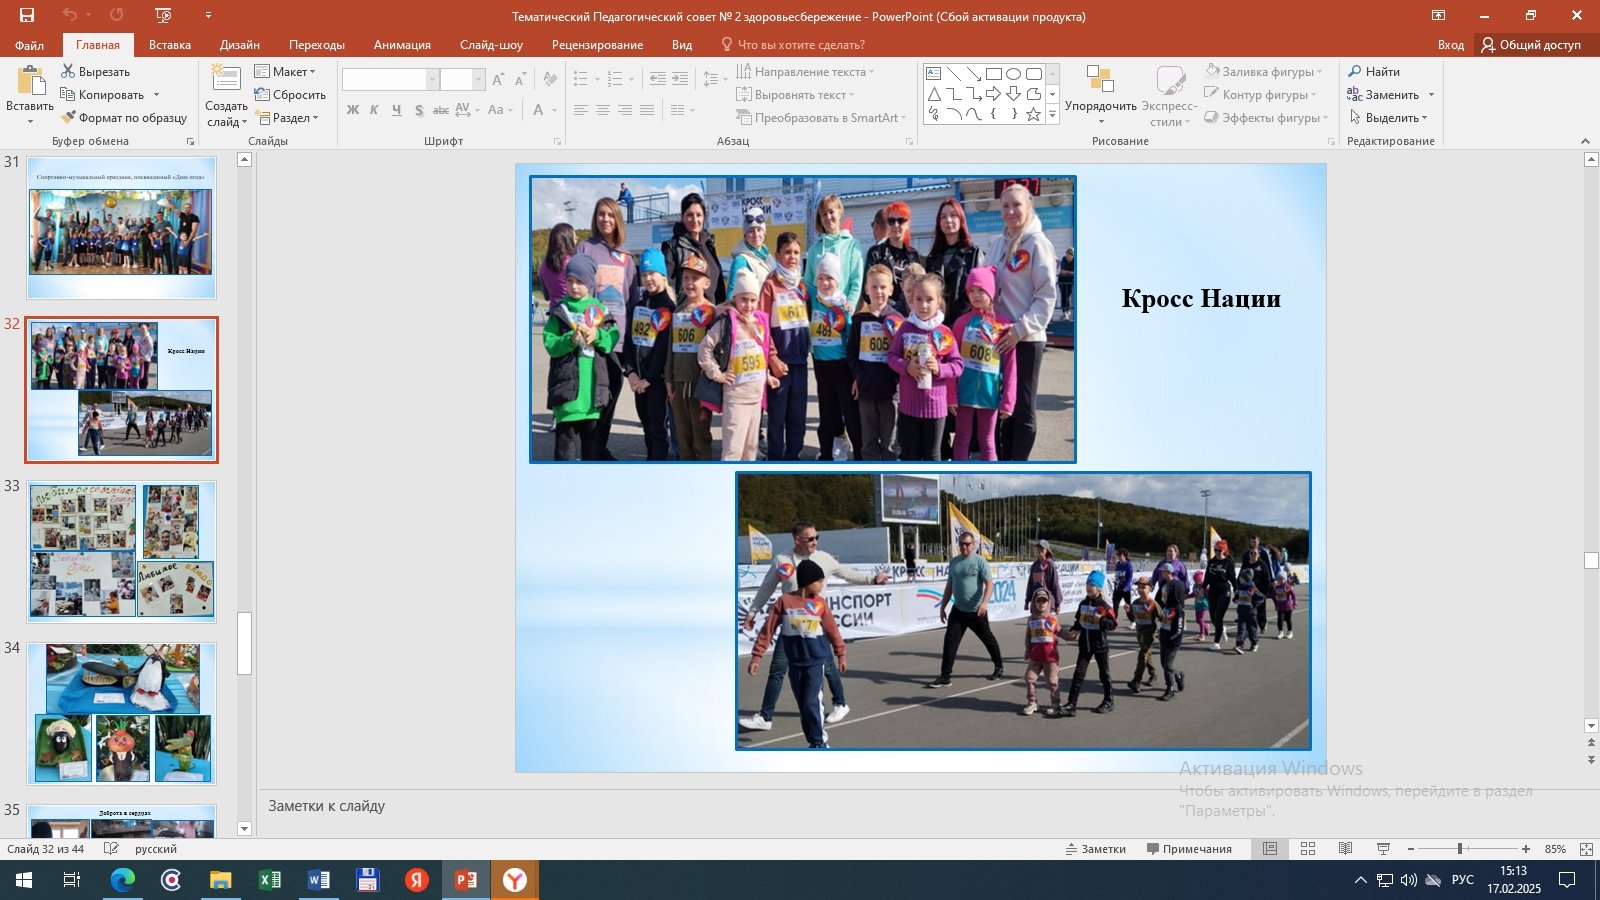Screen dimensions: 1600x900
Task: Open spell check icon in status bar
Action: pos(111,849)
